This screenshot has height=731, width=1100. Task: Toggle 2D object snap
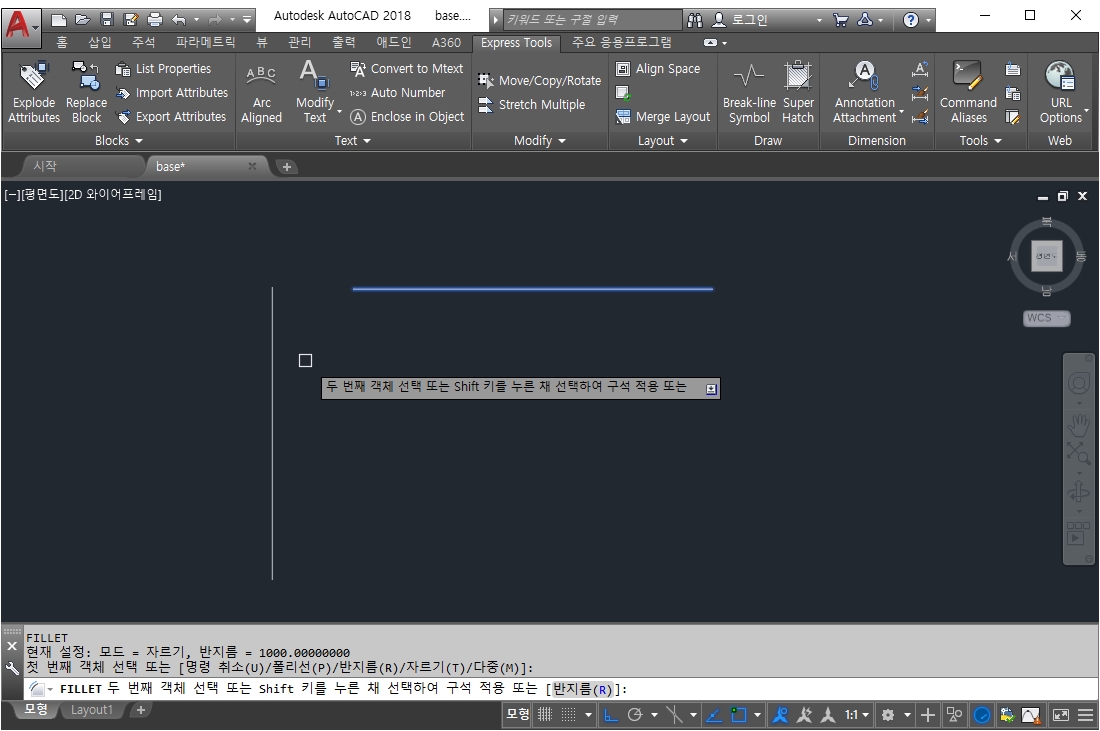click(x=739, y=715)
